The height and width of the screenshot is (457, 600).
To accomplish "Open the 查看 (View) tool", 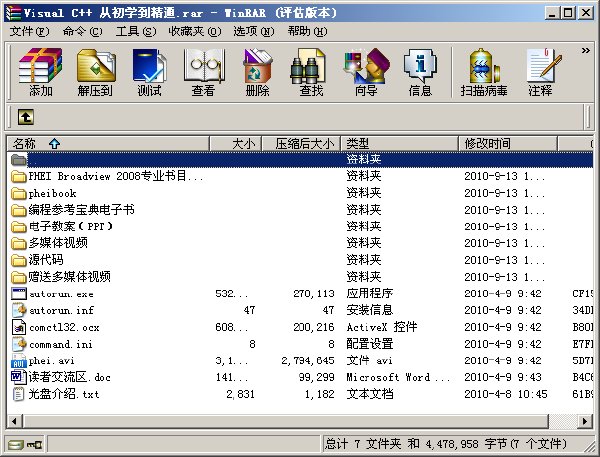I will [x=204, y=72].
